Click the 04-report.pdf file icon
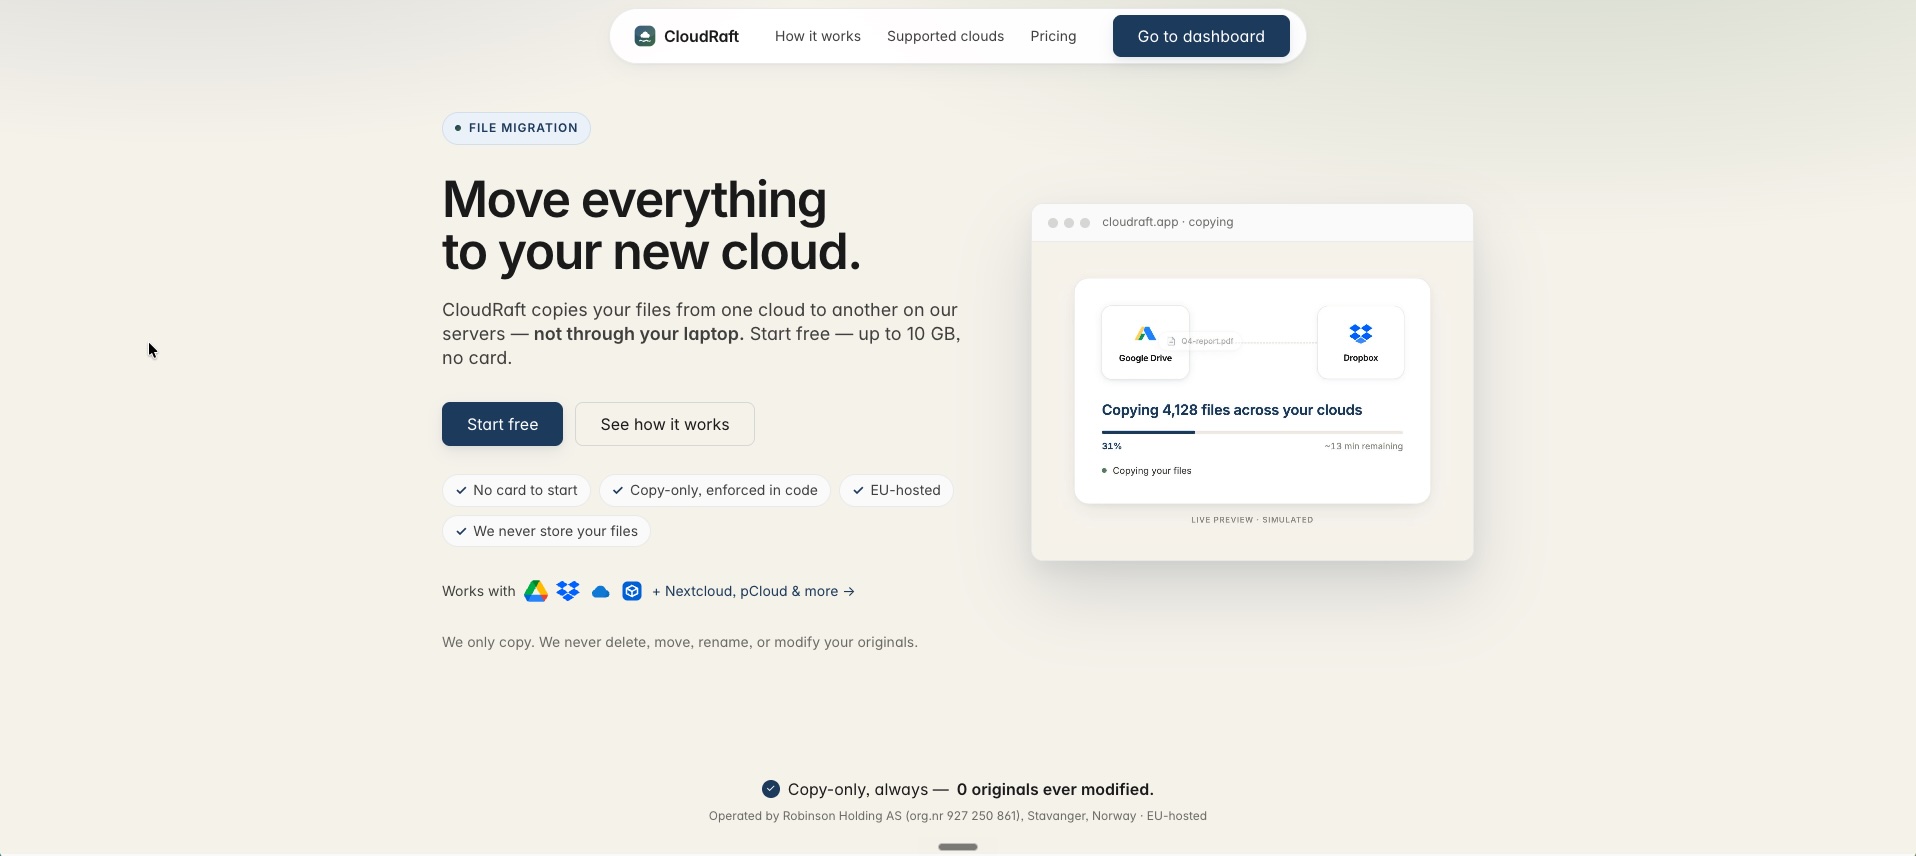 pos(1172,341)
